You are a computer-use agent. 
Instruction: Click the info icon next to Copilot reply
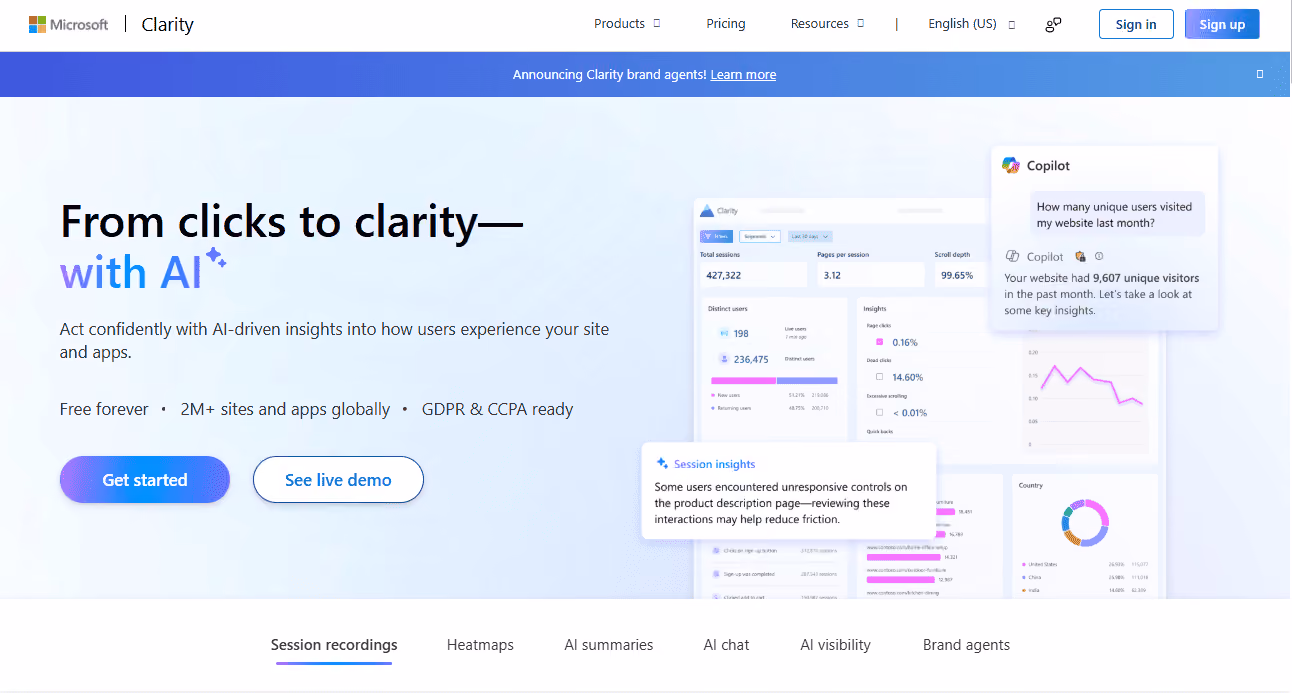pyautogui.click(x=1099, y=257)
